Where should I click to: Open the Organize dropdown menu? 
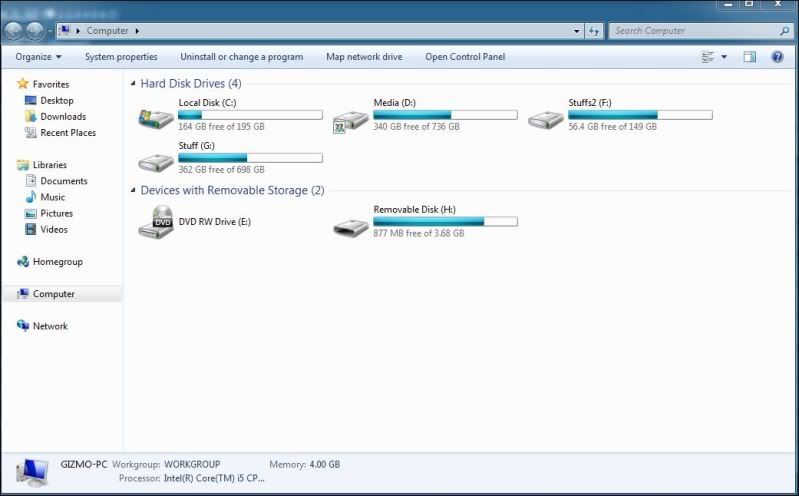(x=38, y=57)
